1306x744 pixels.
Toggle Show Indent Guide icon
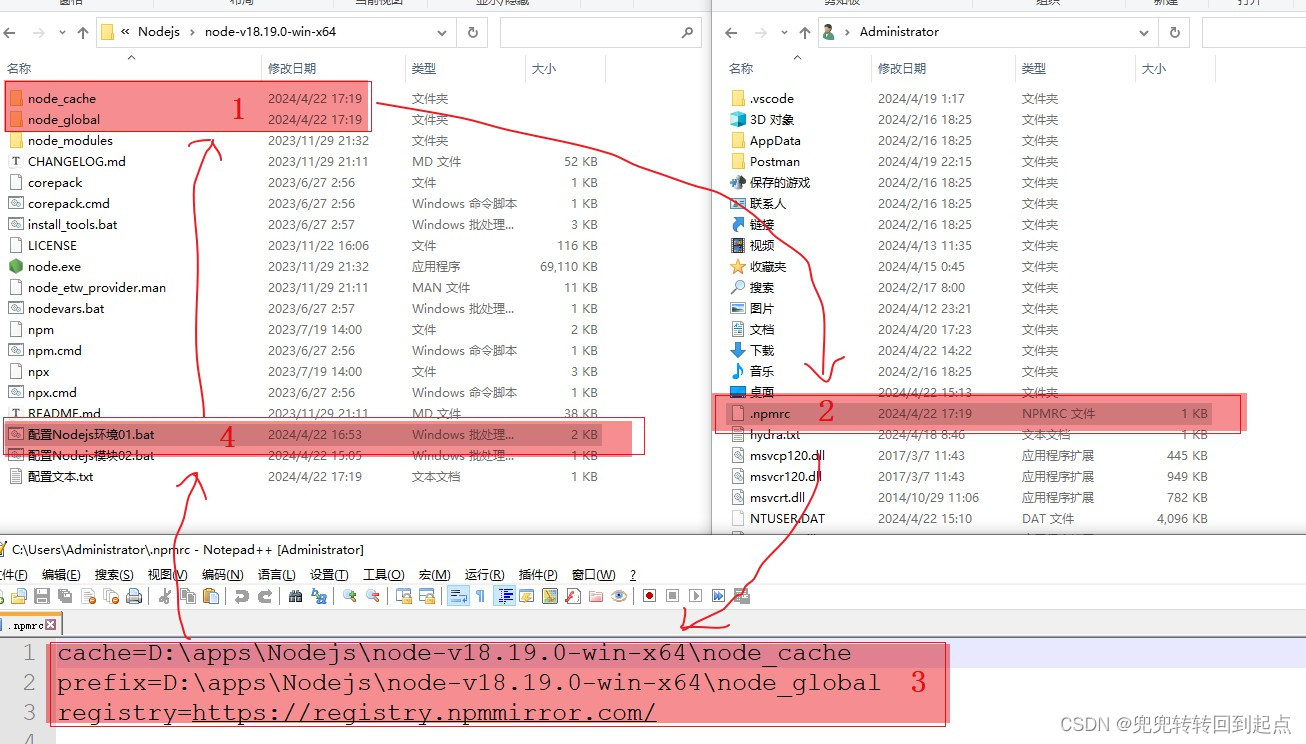(505, 596)
